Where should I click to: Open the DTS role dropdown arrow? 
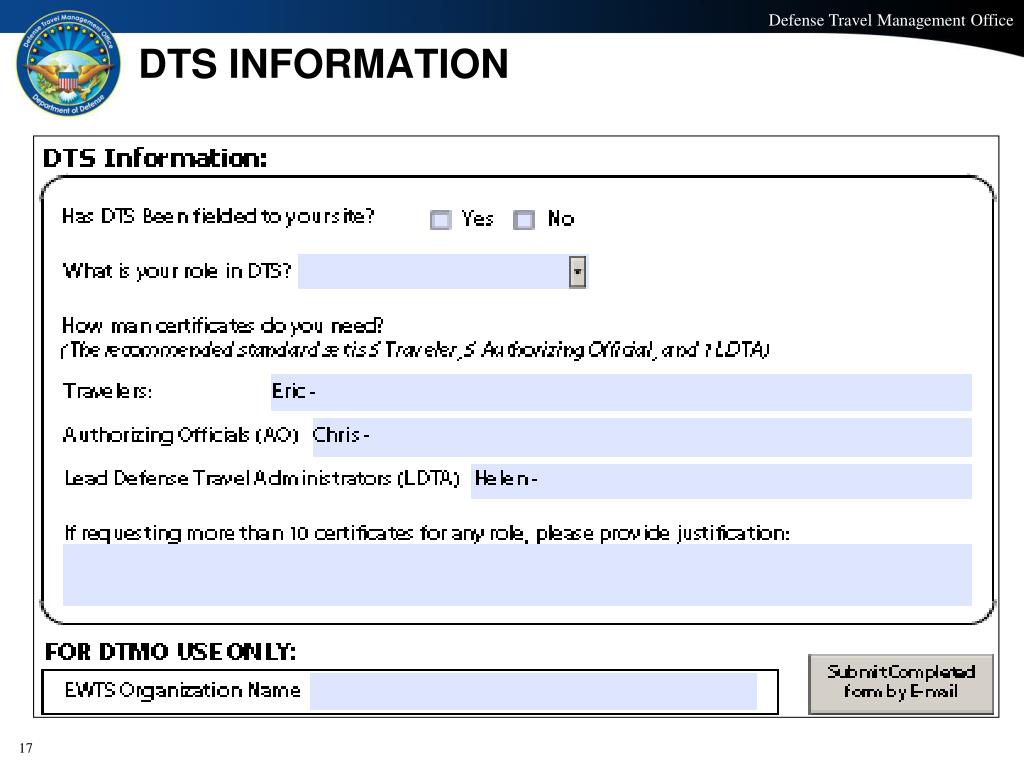(577, 272)
